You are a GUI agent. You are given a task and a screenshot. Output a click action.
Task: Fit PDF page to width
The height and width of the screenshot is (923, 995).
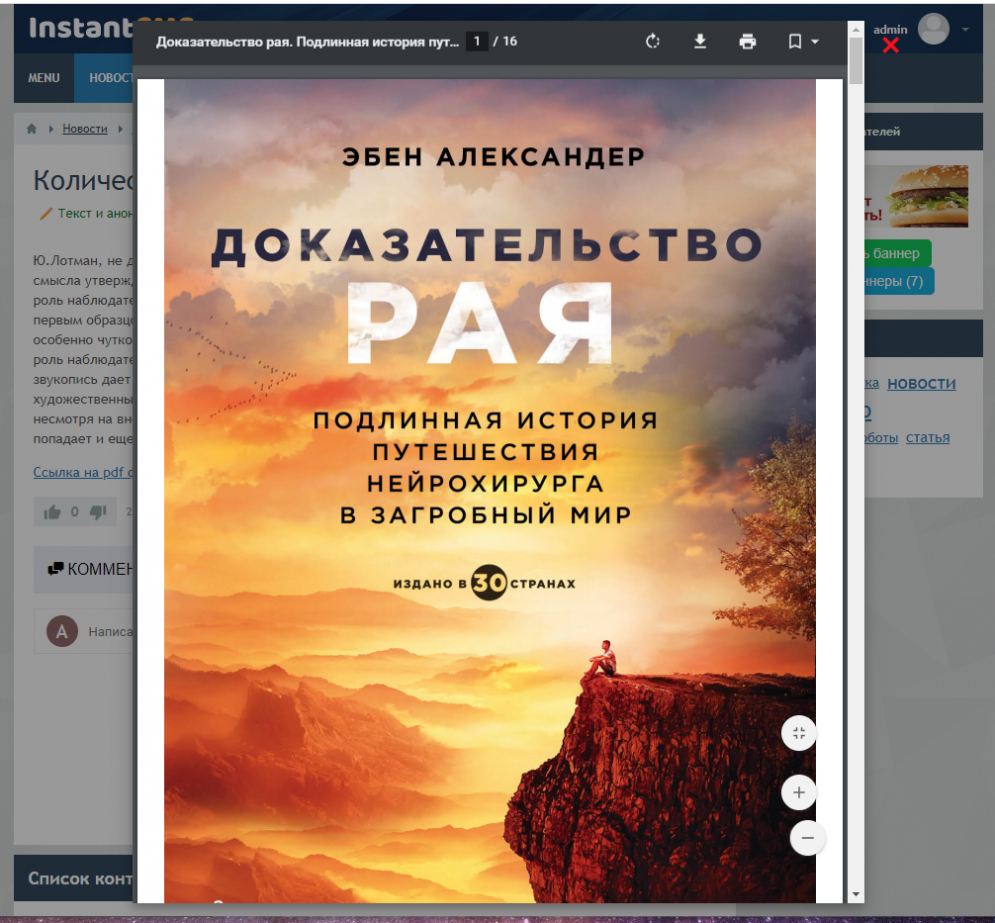(x=799, y=733)
